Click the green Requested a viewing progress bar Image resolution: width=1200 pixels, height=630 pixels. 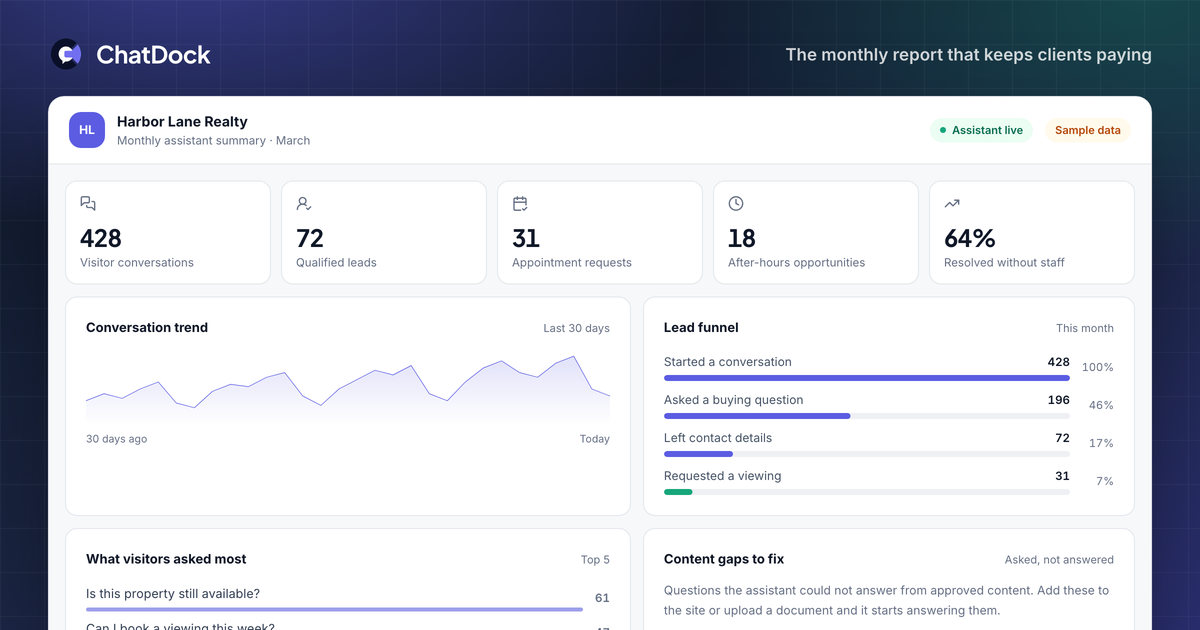point(678,492)
